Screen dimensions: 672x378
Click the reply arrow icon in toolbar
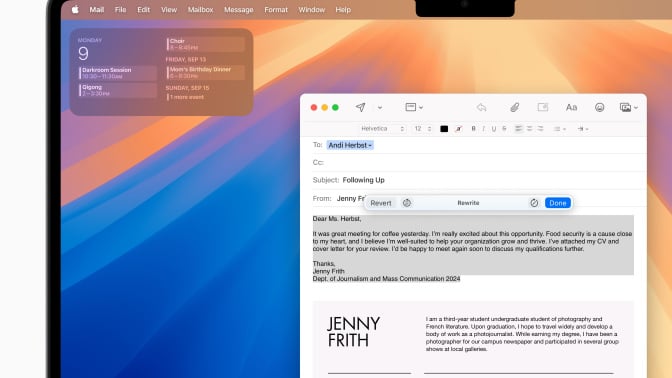481,107
